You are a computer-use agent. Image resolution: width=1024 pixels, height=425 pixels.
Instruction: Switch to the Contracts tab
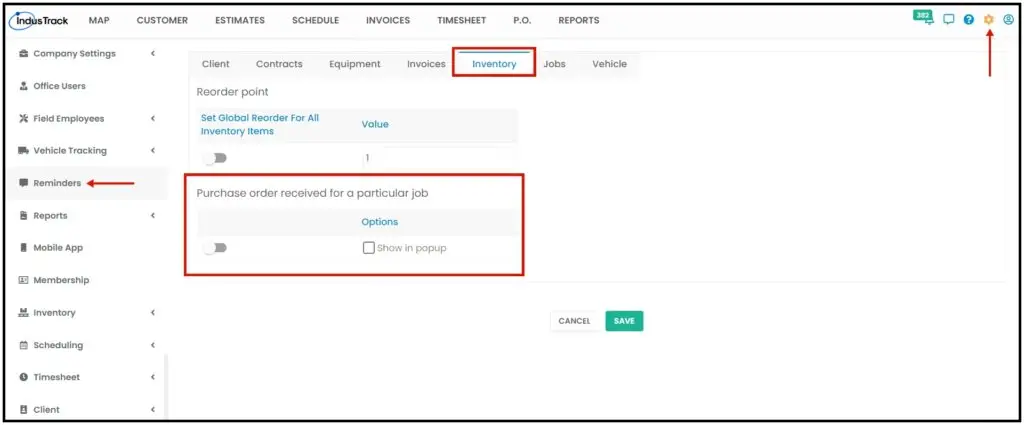[x=279, y=64]
